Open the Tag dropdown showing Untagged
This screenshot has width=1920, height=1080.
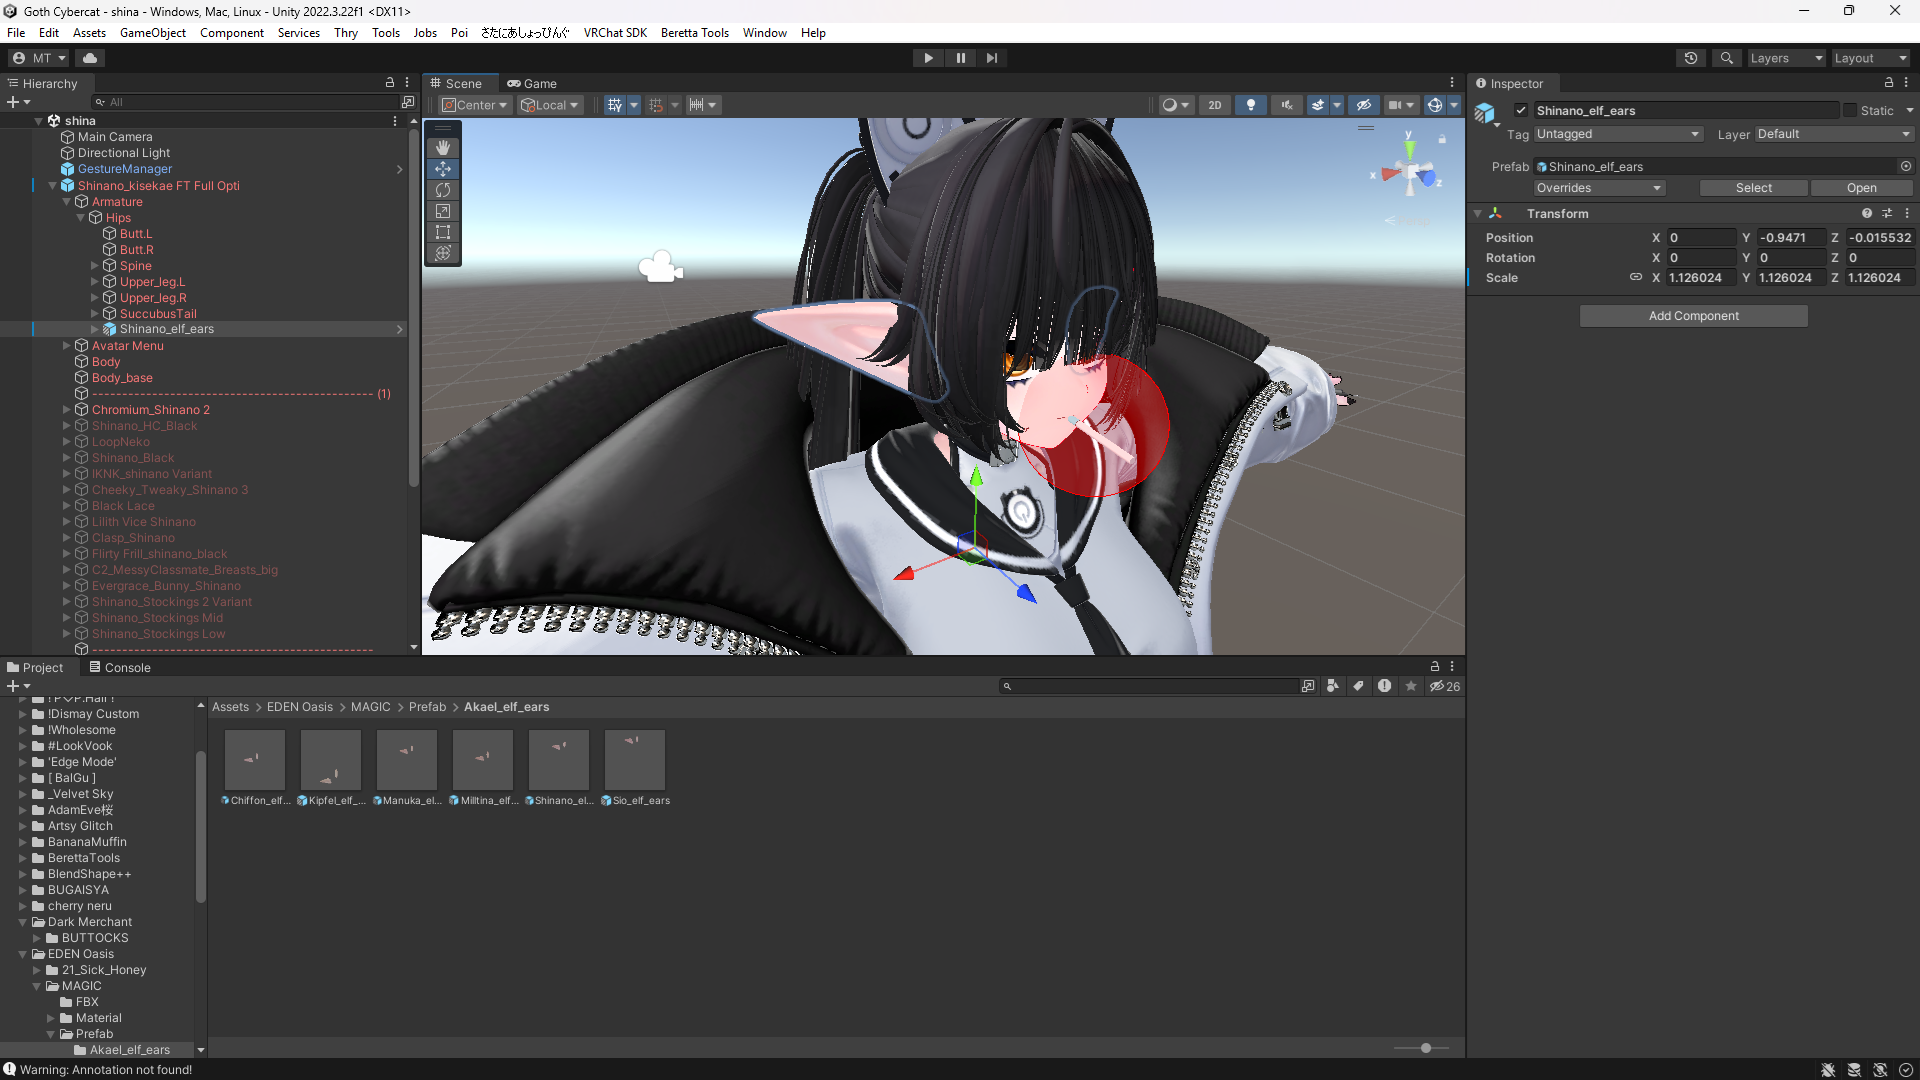pos(1617,134)
